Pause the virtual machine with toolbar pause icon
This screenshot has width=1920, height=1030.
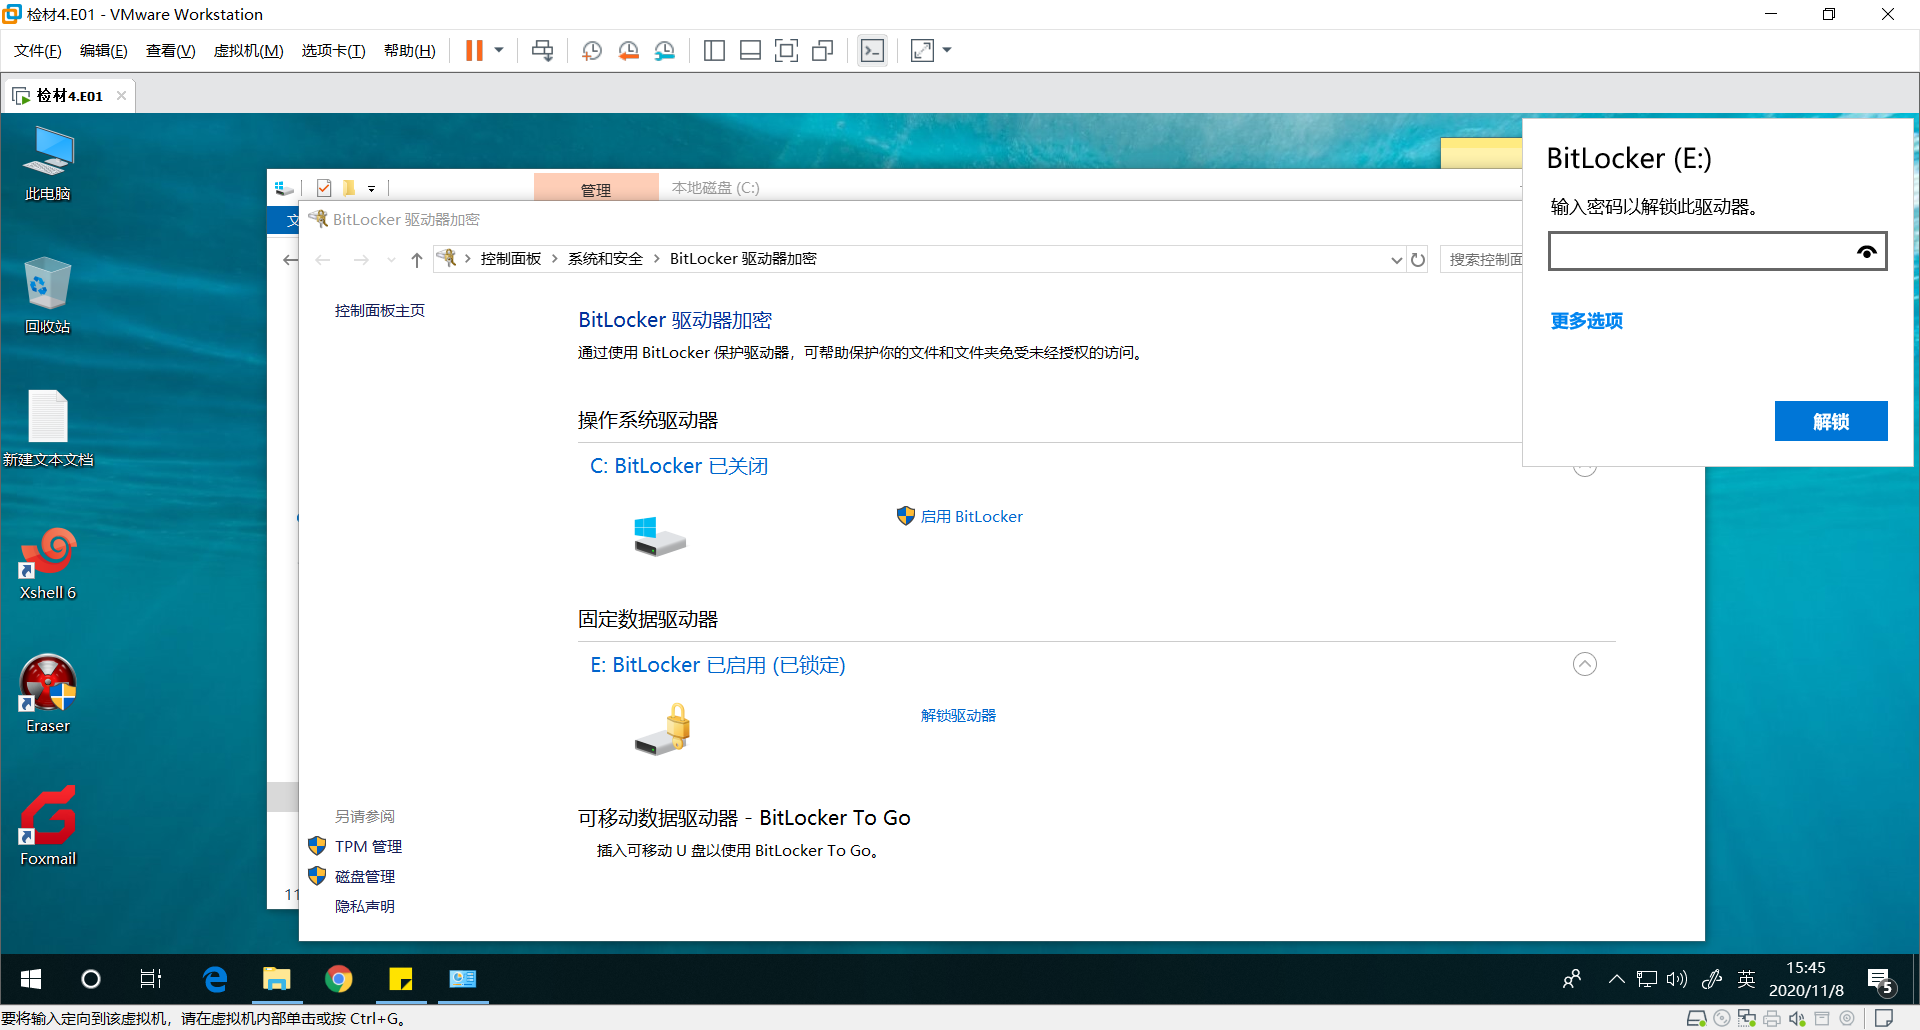click(474, 51)
